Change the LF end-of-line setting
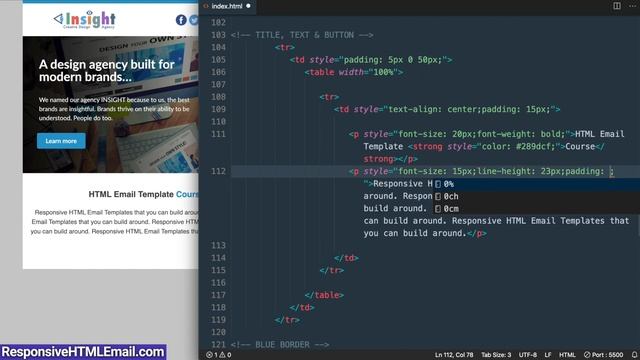This screenshot has height=360, width=640. (x=548, y=355)
